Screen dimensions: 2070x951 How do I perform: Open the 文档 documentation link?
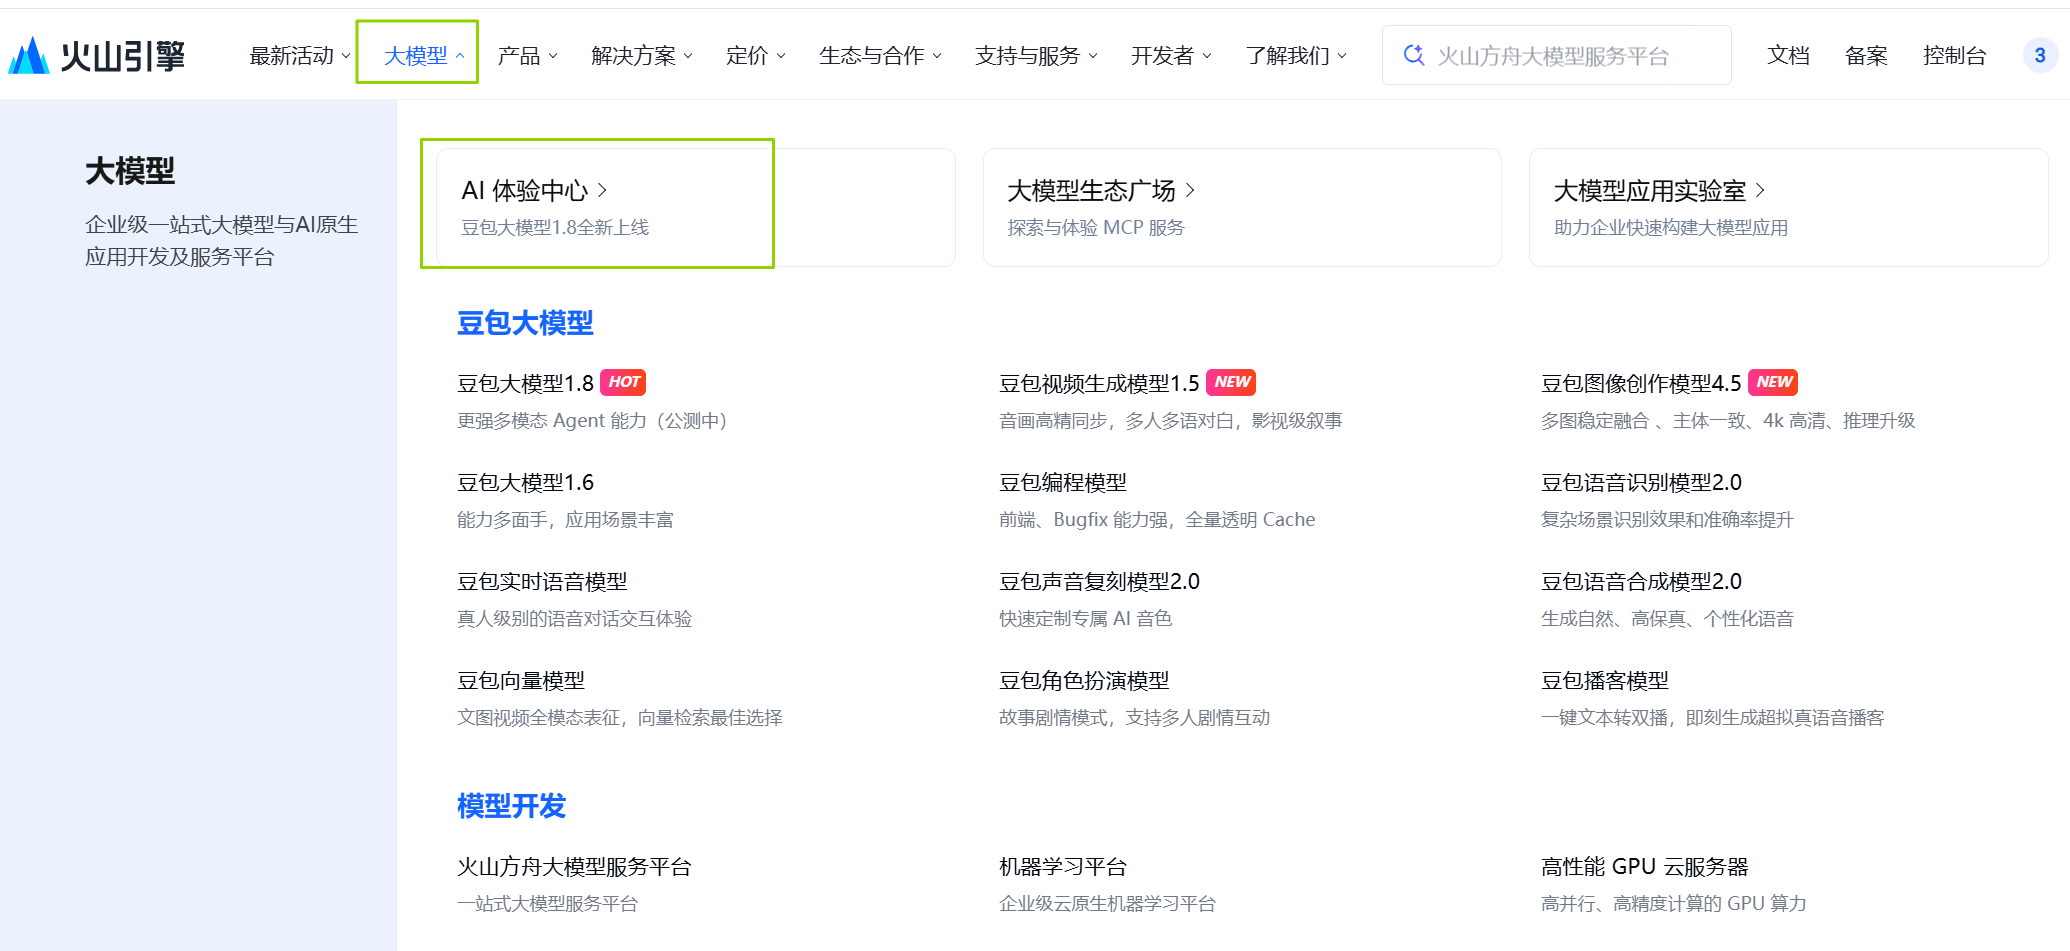tap(1788, 56)
